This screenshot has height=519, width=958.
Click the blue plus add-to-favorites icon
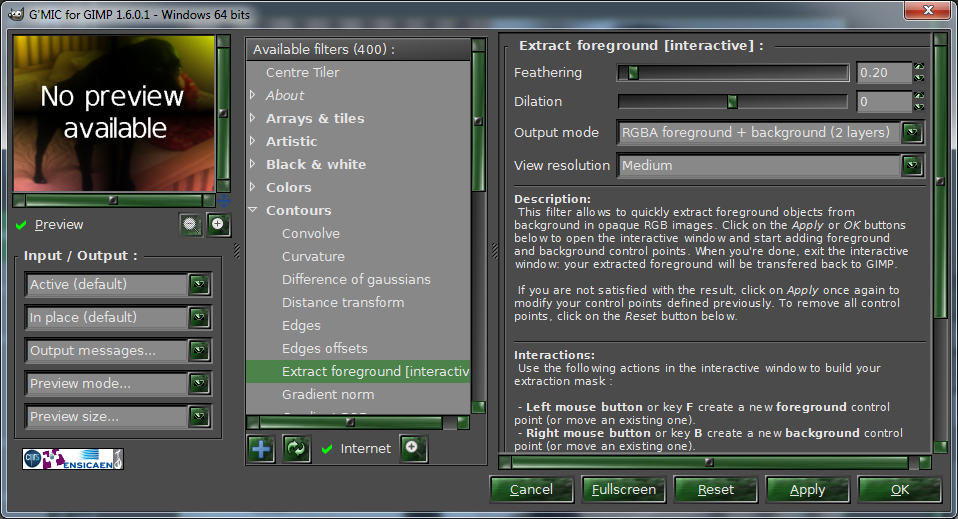tap(261, 449)
